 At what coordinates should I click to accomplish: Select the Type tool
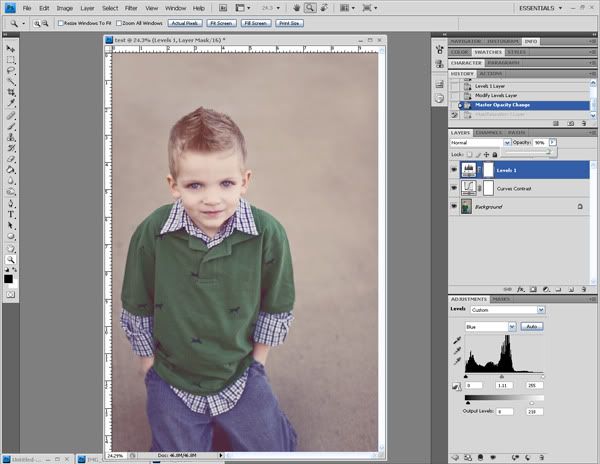[11, 214]
